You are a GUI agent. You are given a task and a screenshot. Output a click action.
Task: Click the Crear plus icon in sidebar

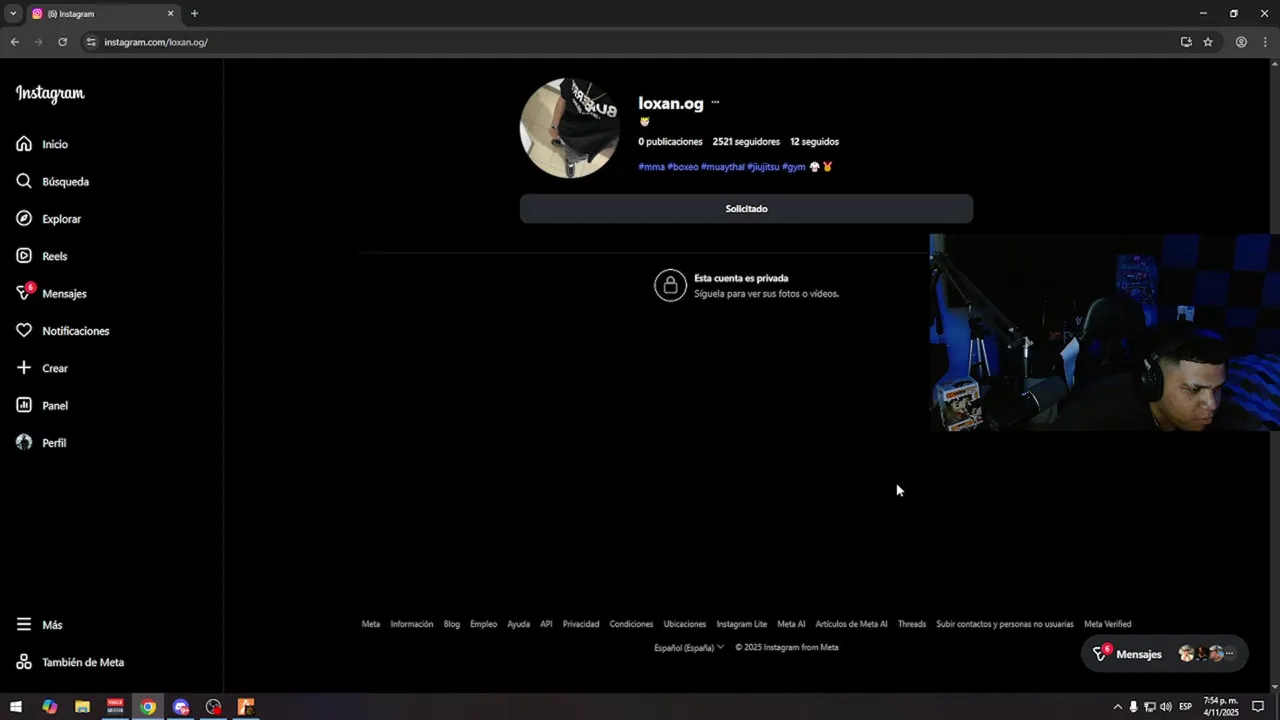pyautogui.click(x=24, y=368)
